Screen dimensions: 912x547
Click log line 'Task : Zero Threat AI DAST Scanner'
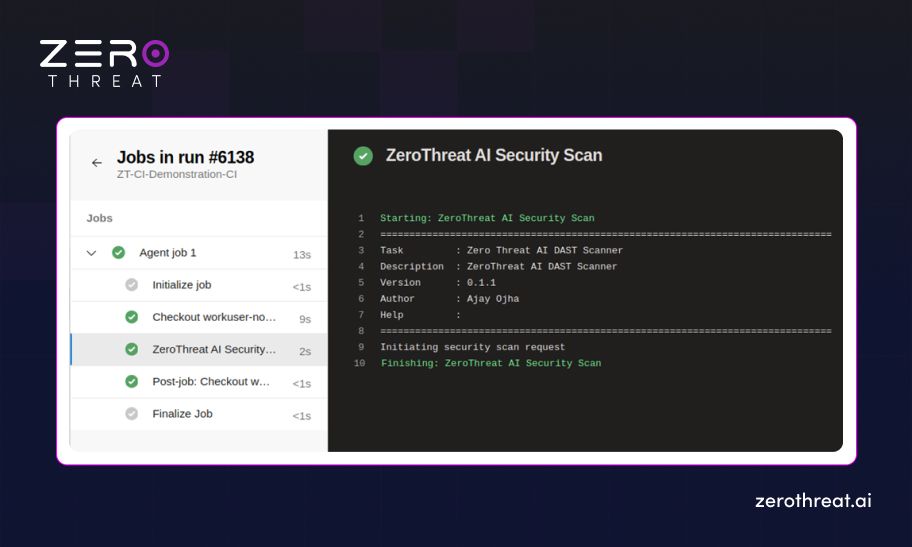[x=501, y=250]
